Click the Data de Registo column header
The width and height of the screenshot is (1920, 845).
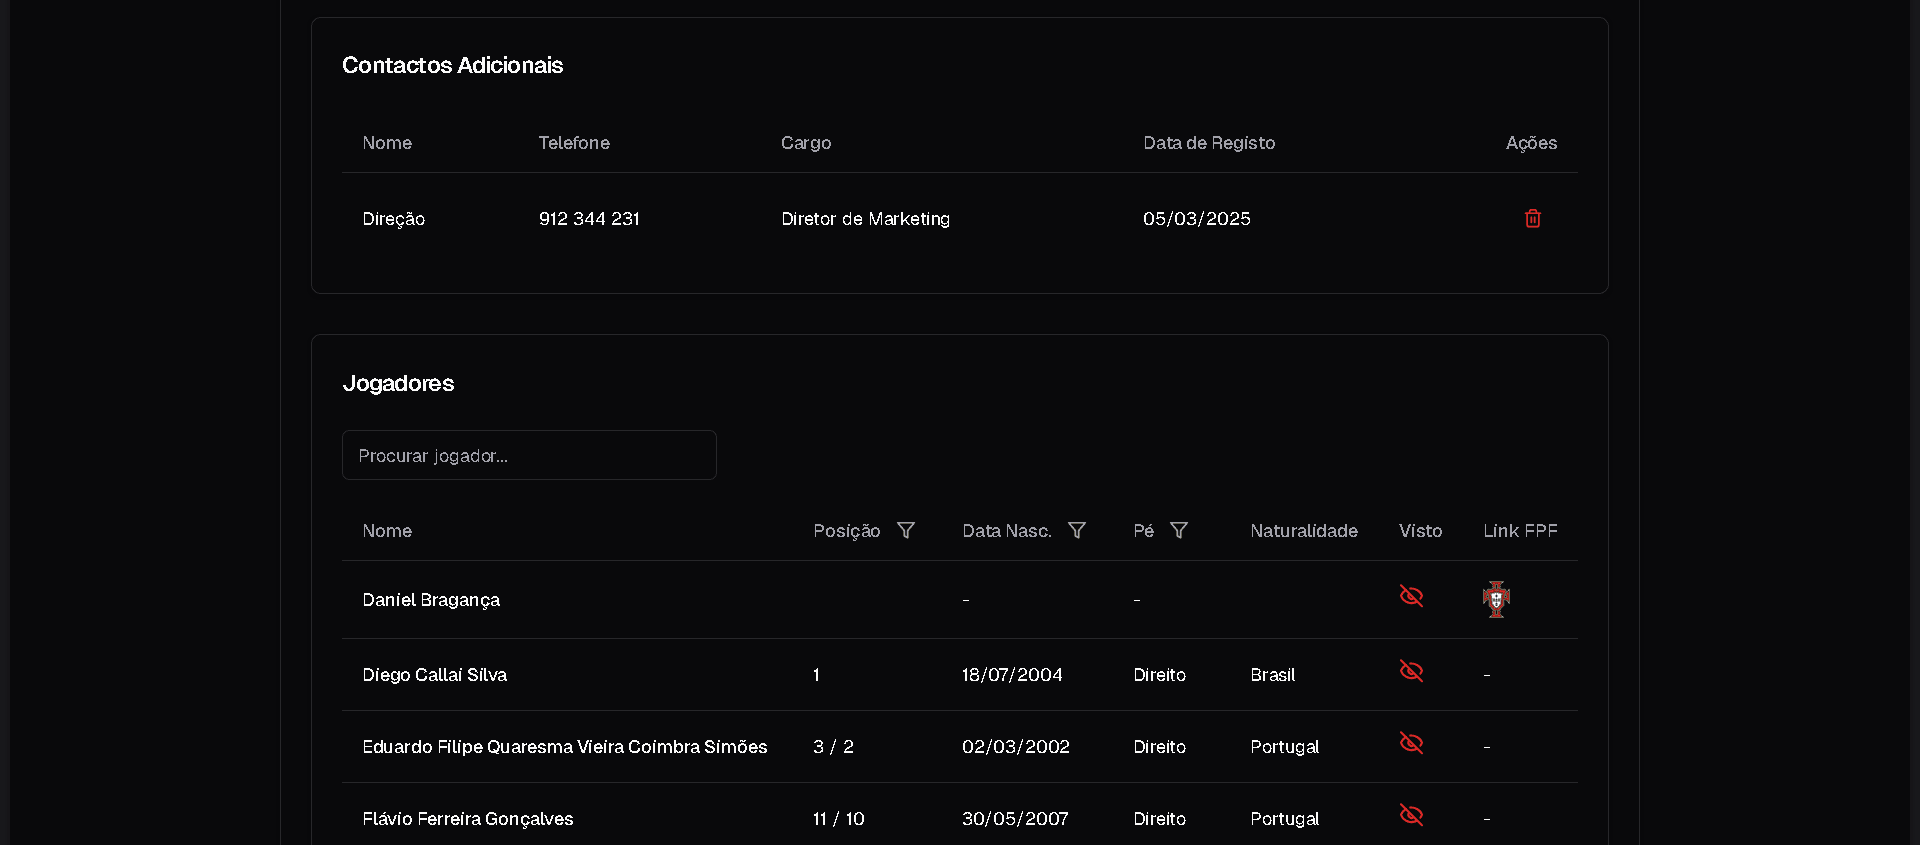(1209, 143)
